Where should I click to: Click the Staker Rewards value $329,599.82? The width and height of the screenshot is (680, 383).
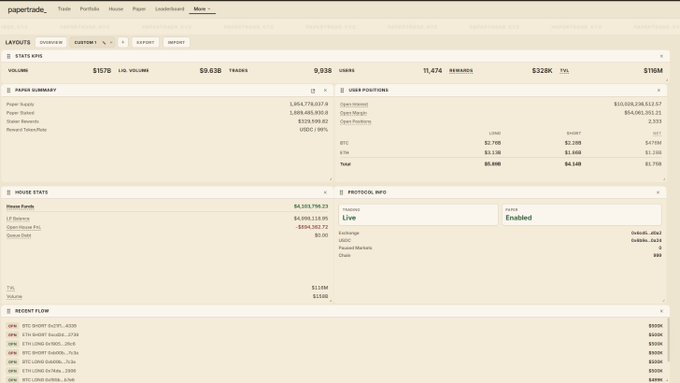313,121
